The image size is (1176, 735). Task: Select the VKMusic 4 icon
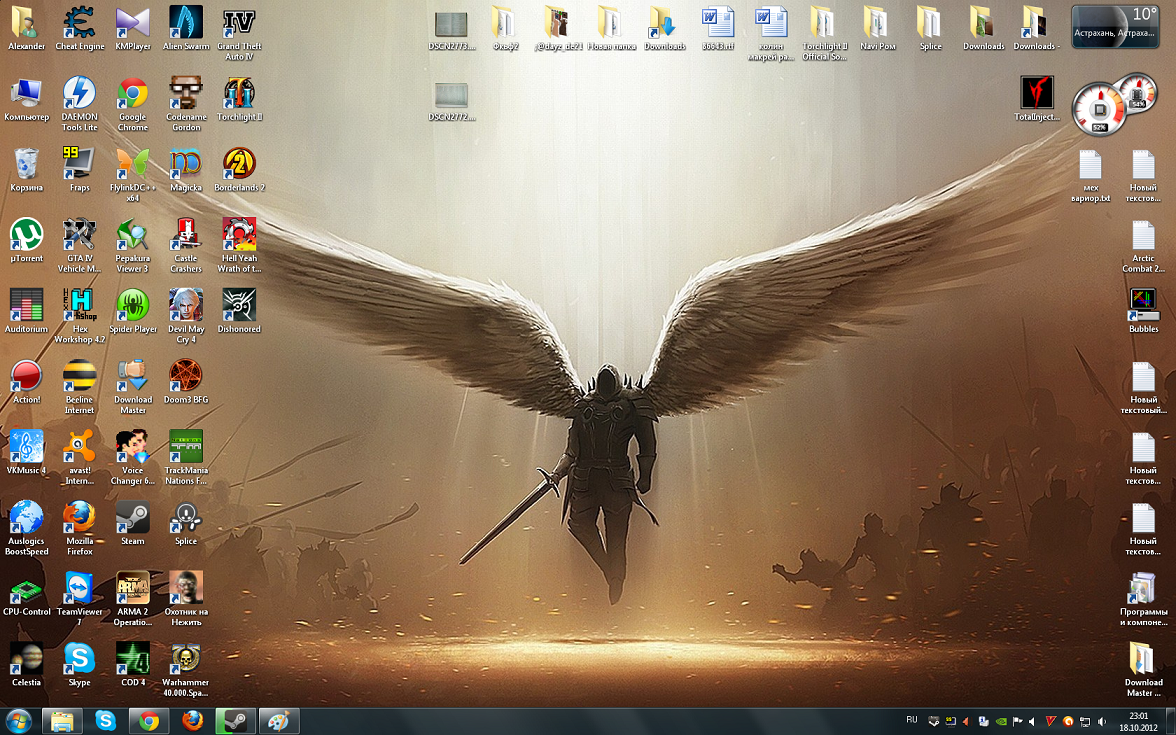click(x=26, y=452)
